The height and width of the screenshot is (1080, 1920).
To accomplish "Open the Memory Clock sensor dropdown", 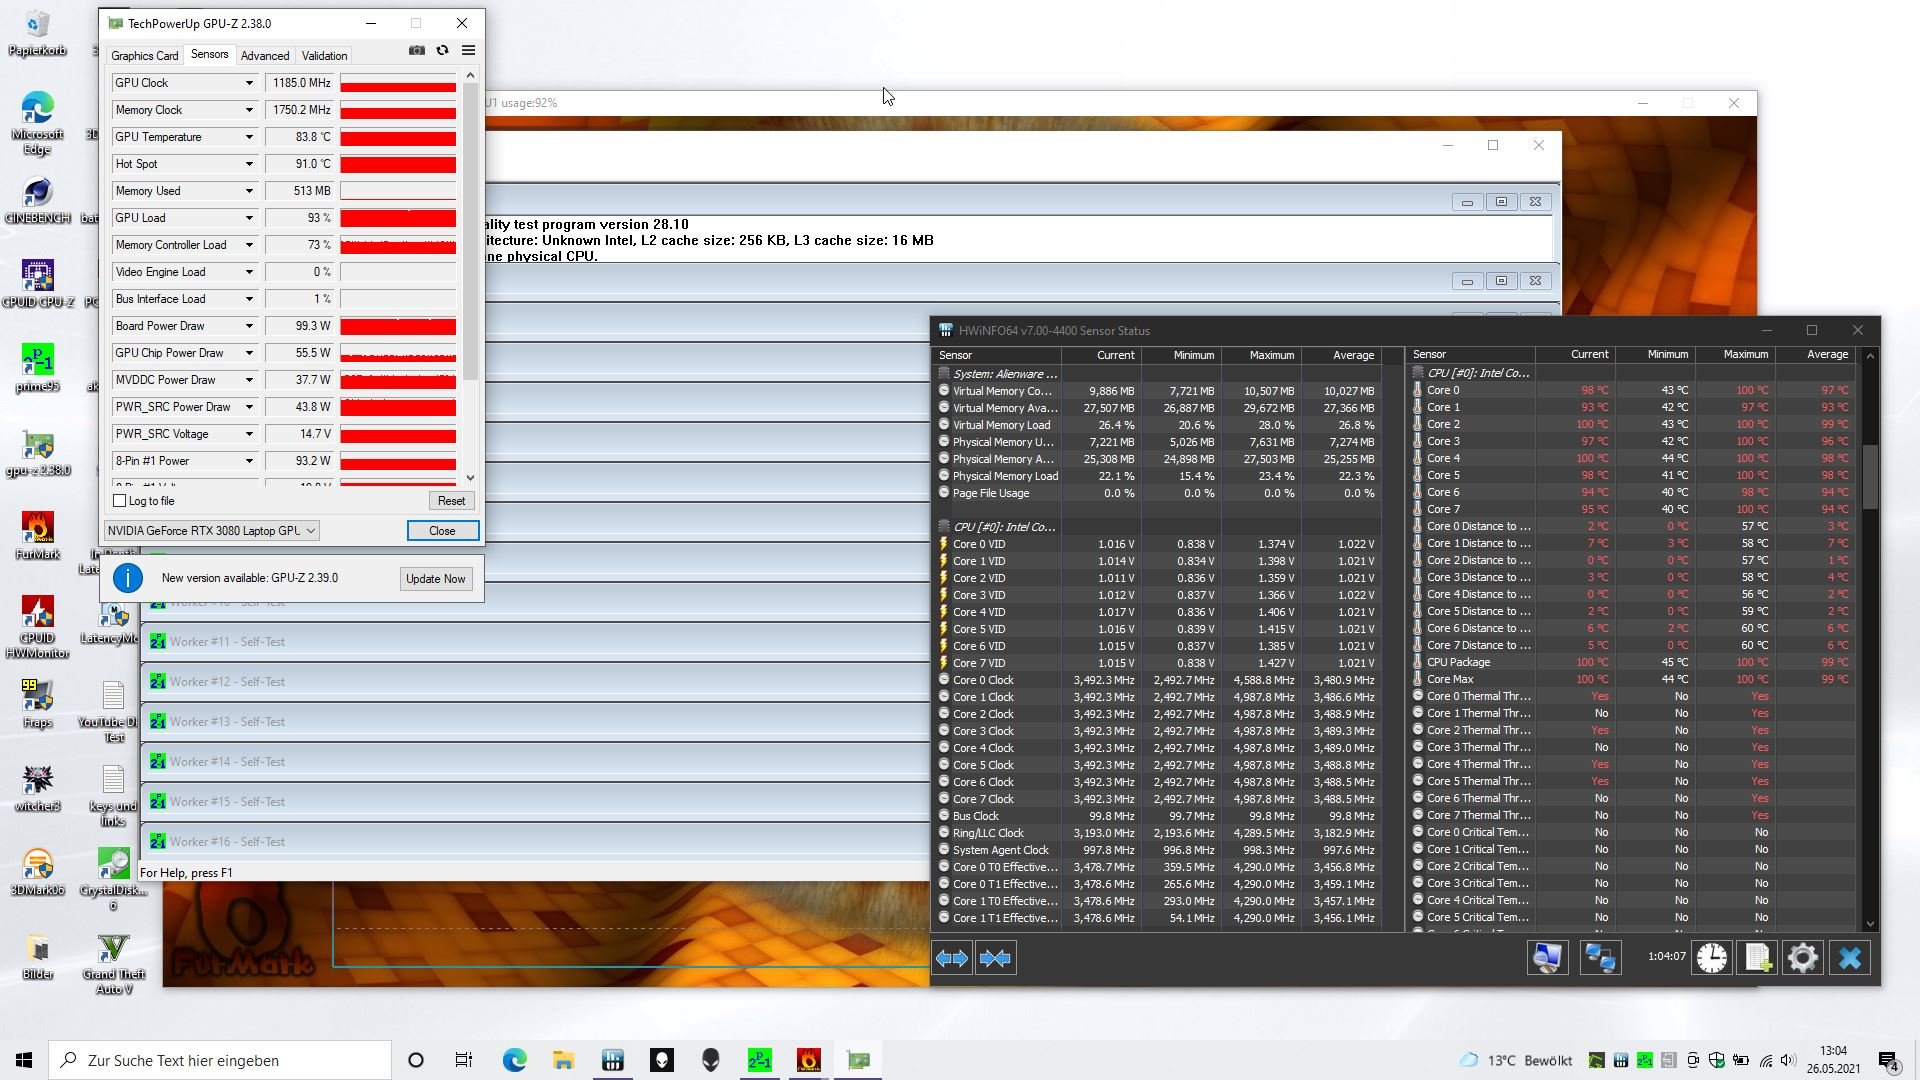I will (249, 110).
